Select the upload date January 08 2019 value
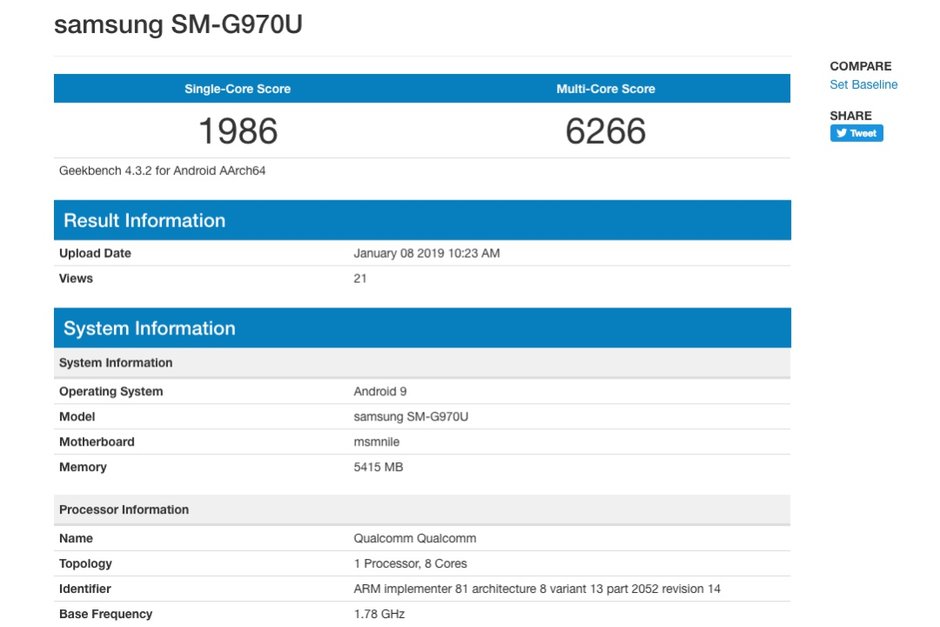 click(426, 254)
